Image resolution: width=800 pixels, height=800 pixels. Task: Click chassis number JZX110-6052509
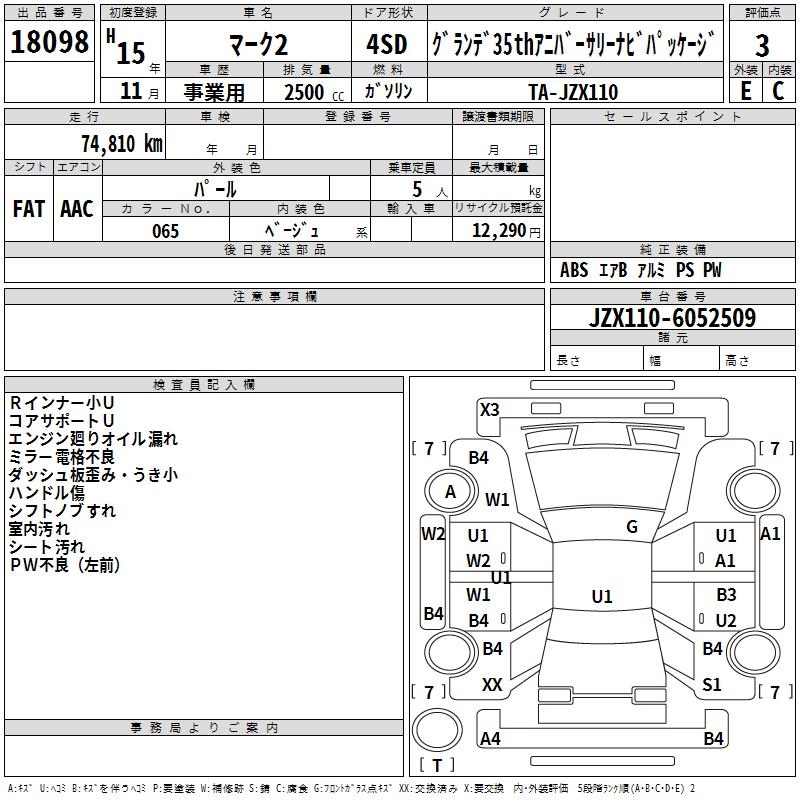673,318
